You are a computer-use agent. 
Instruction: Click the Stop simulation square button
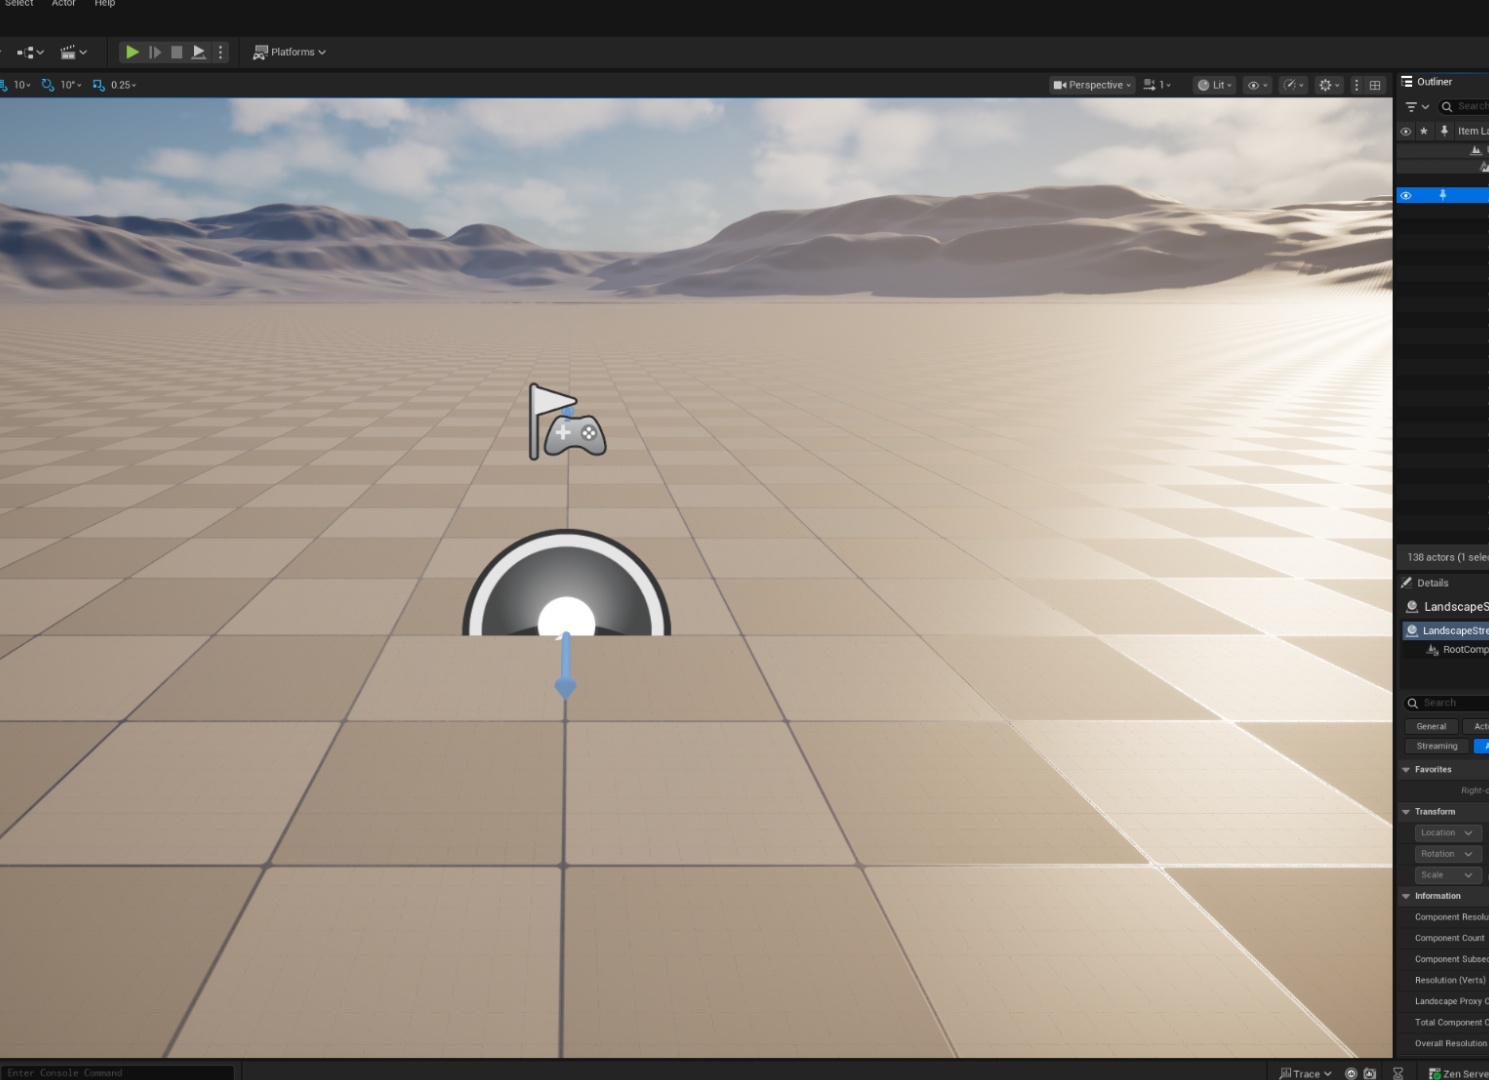177,52
